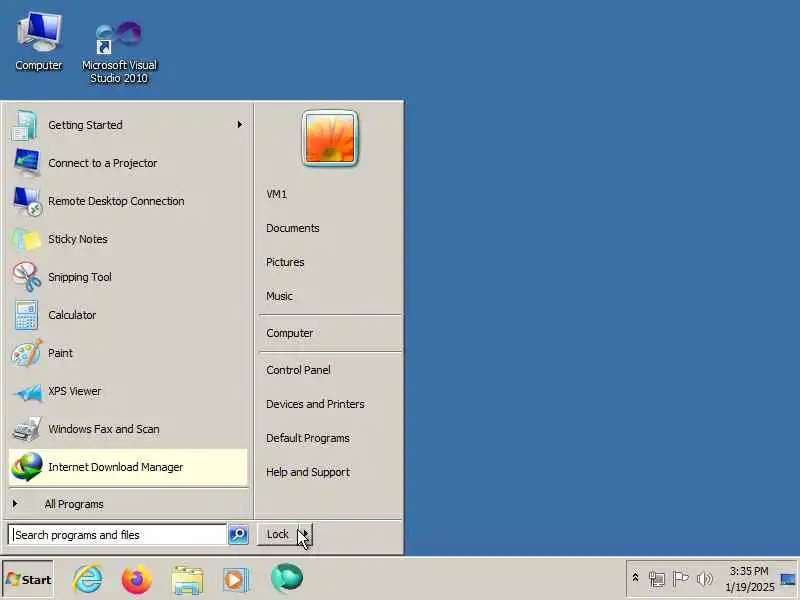Image resolution: width=800 pixels, height=600 pixels.
Task: Open Computer from the Start menu right pane
Action: (x=289, y=333)
